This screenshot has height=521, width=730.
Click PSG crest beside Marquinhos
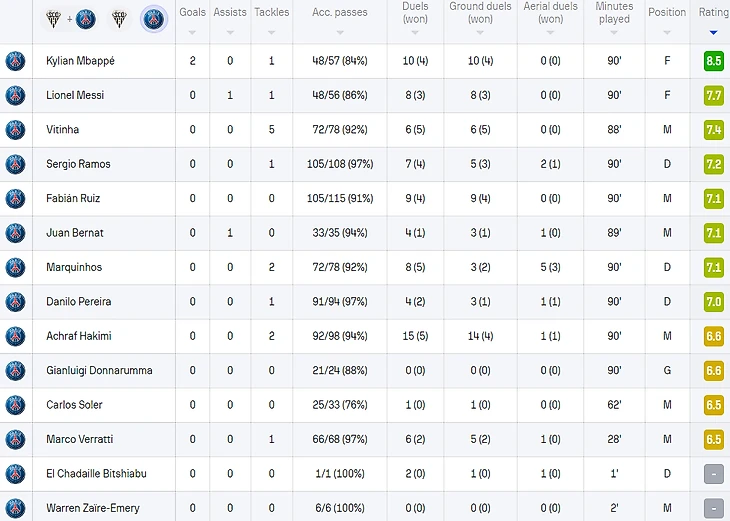[15, 267]
